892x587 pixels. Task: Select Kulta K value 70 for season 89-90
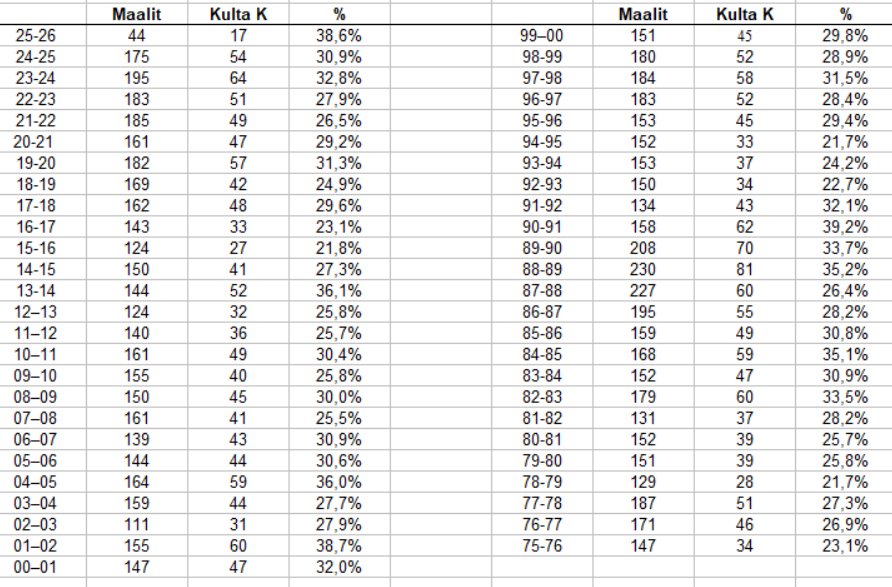pos(745,247)
